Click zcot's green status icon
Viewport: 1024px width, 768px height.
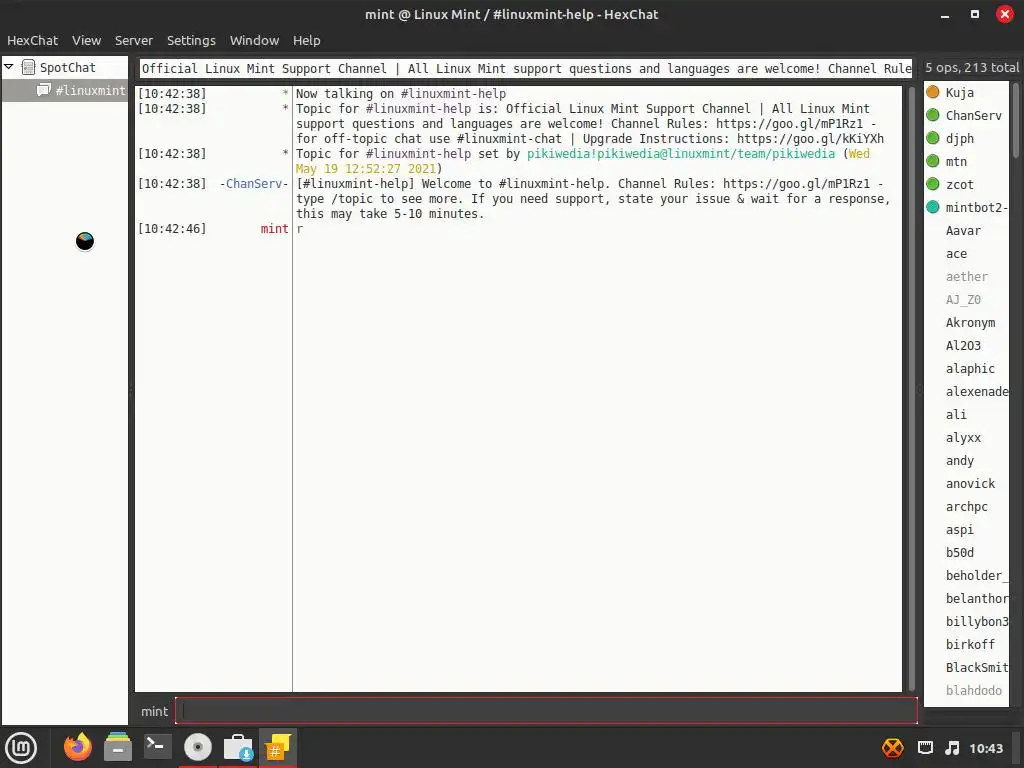pos(933,184)
